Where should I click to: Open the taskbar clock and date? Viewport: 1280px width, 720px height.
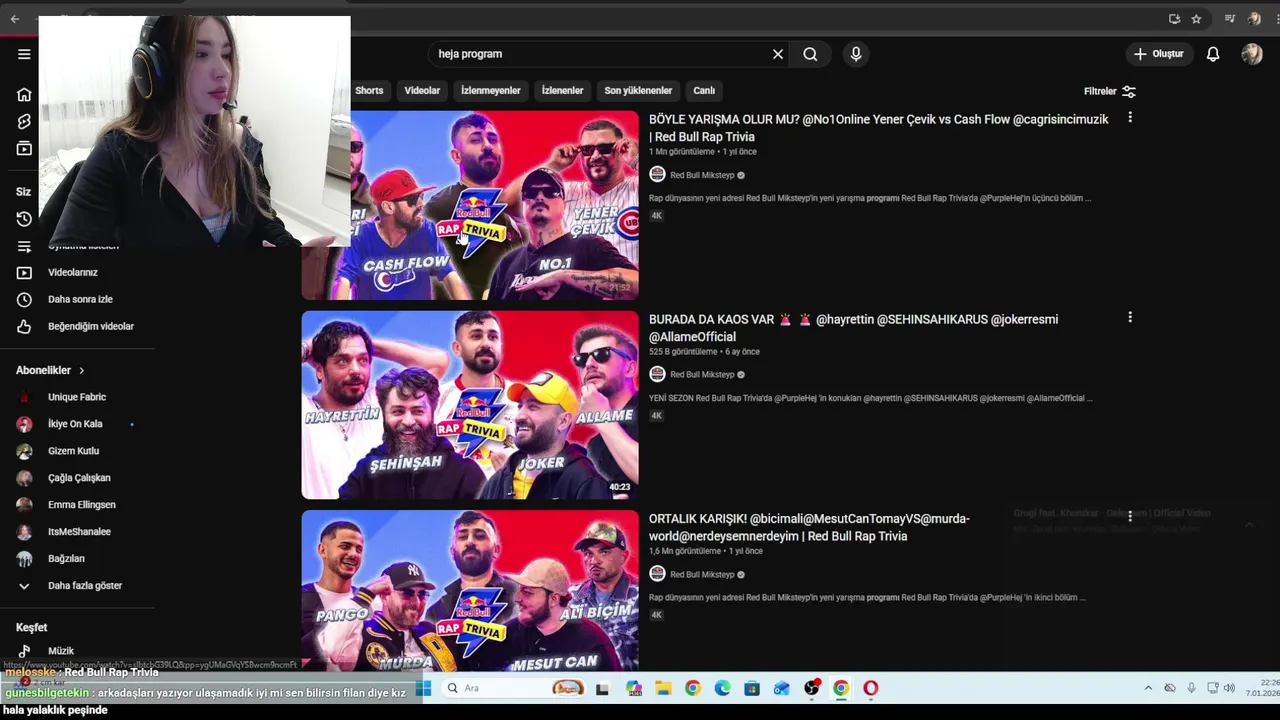[x=1263, y=688]
